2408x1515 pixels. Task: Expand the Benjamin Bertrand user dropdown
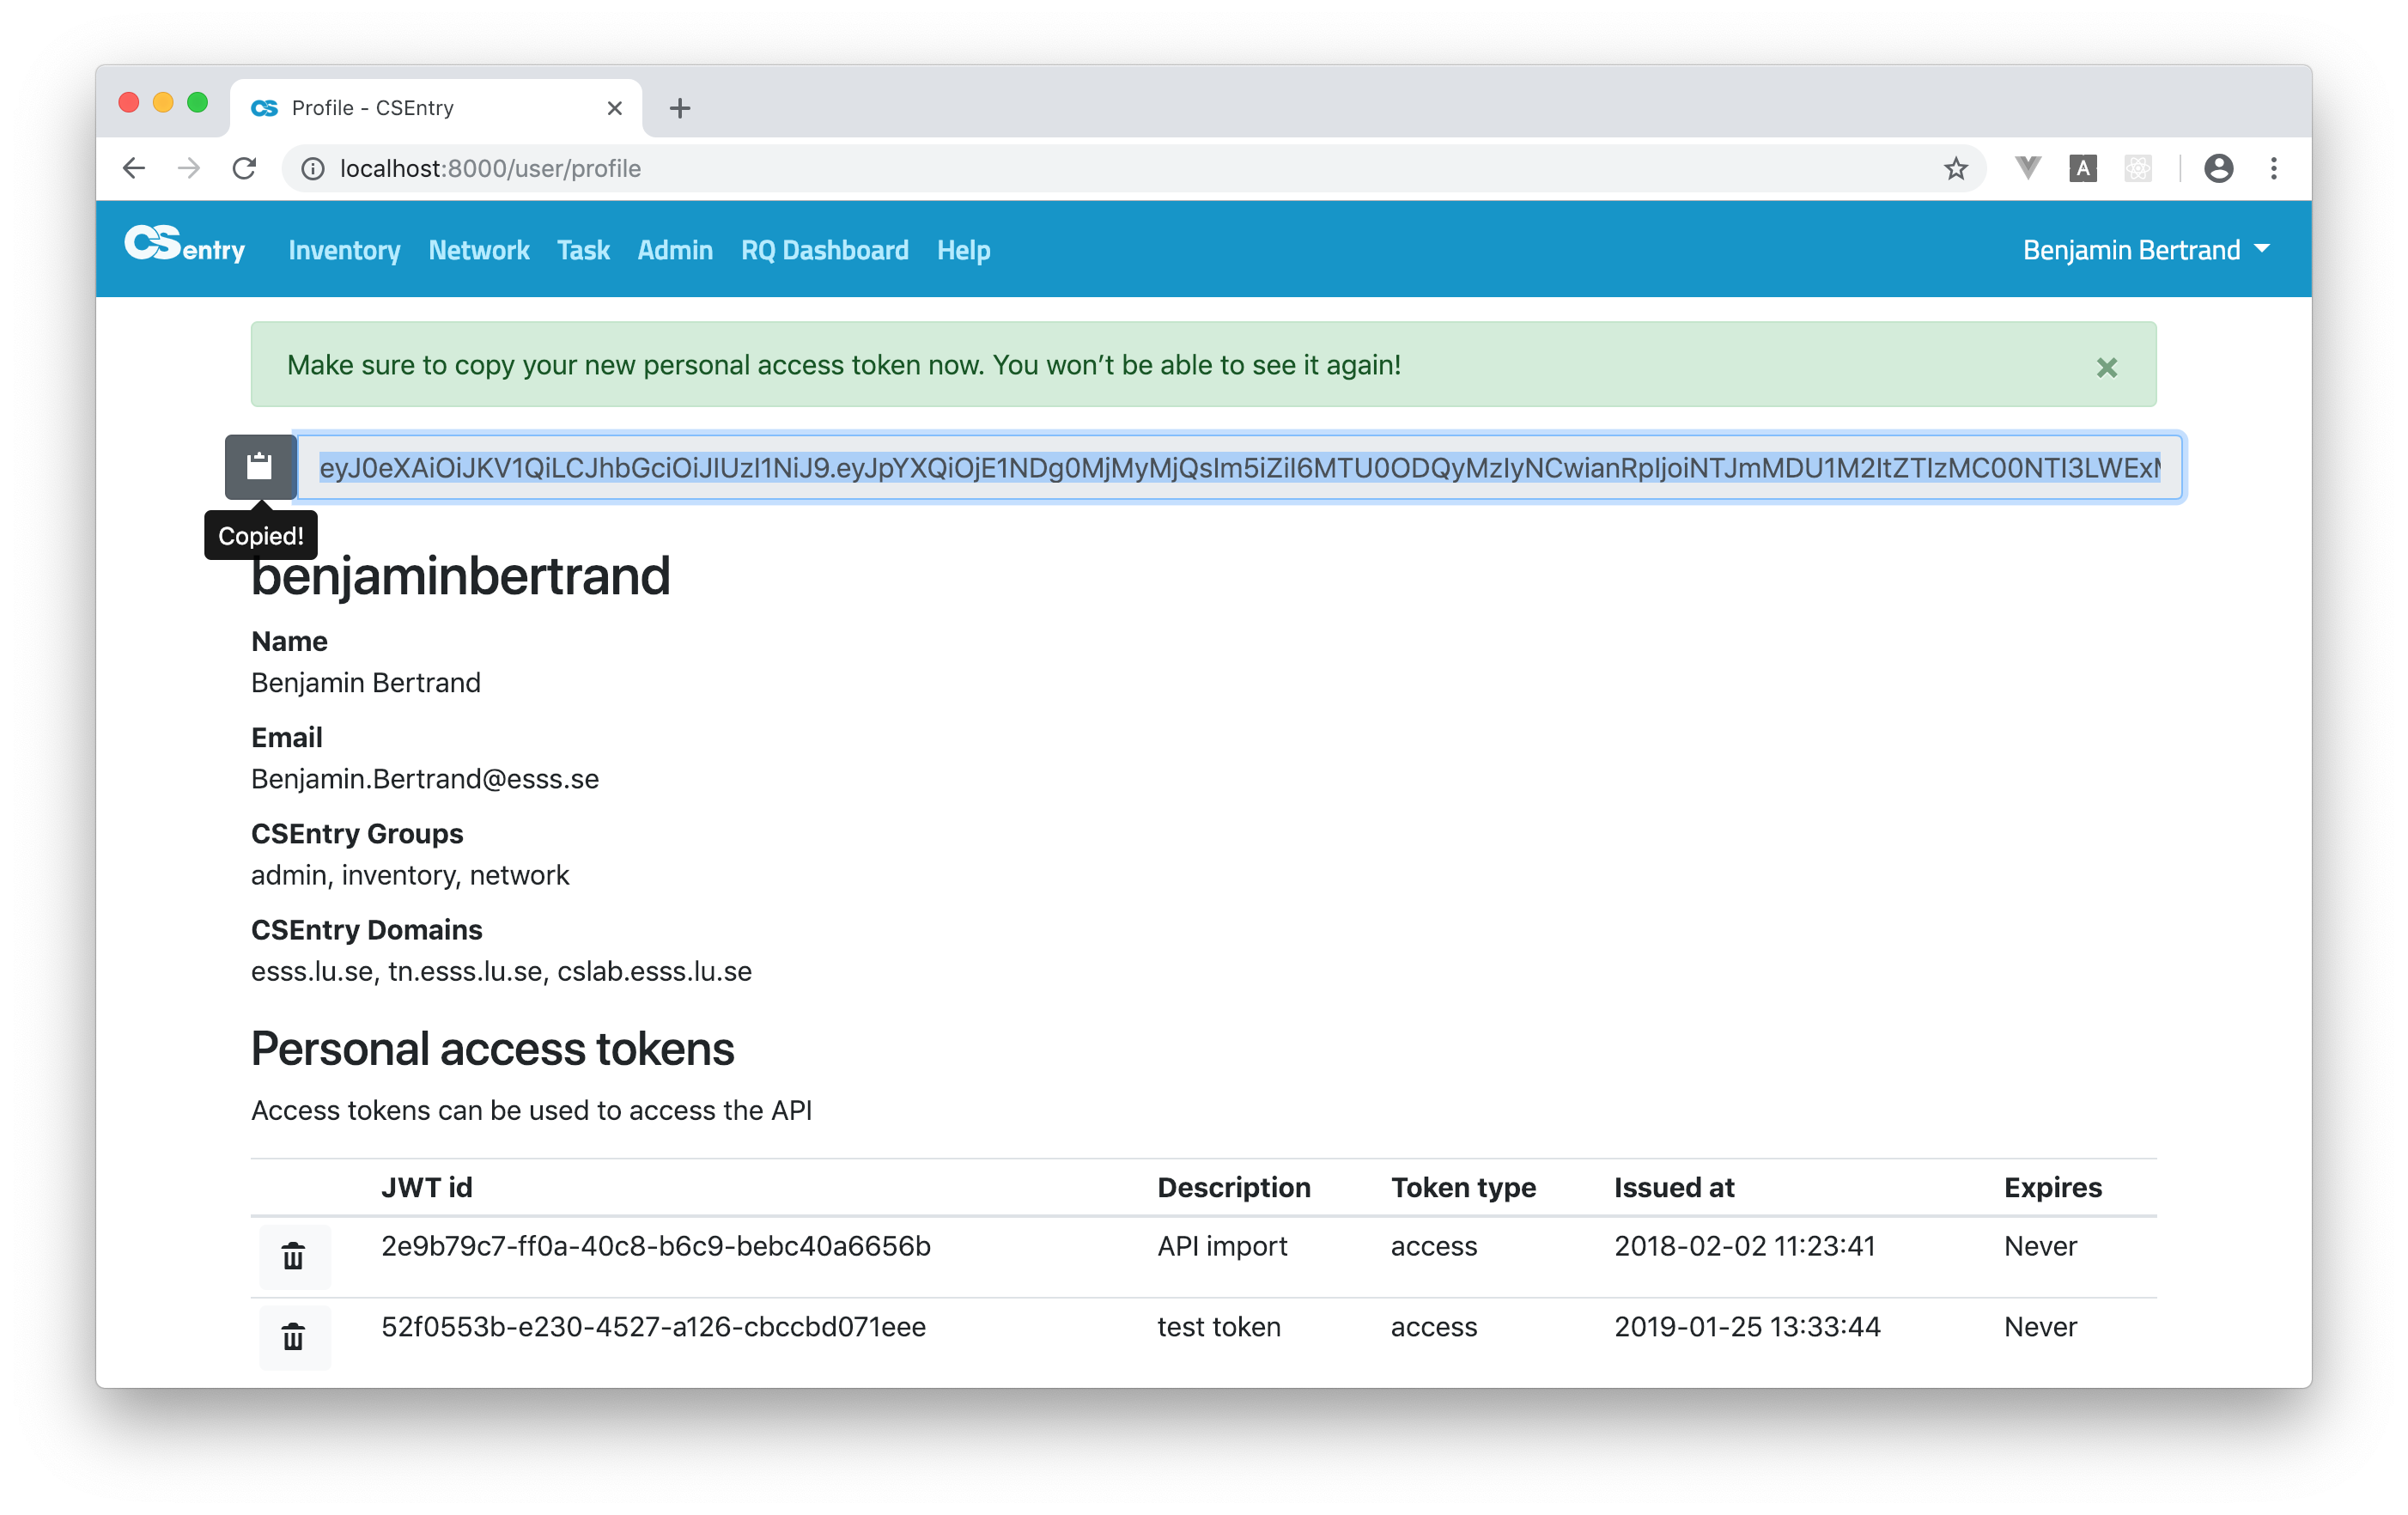click(2145, 250)
